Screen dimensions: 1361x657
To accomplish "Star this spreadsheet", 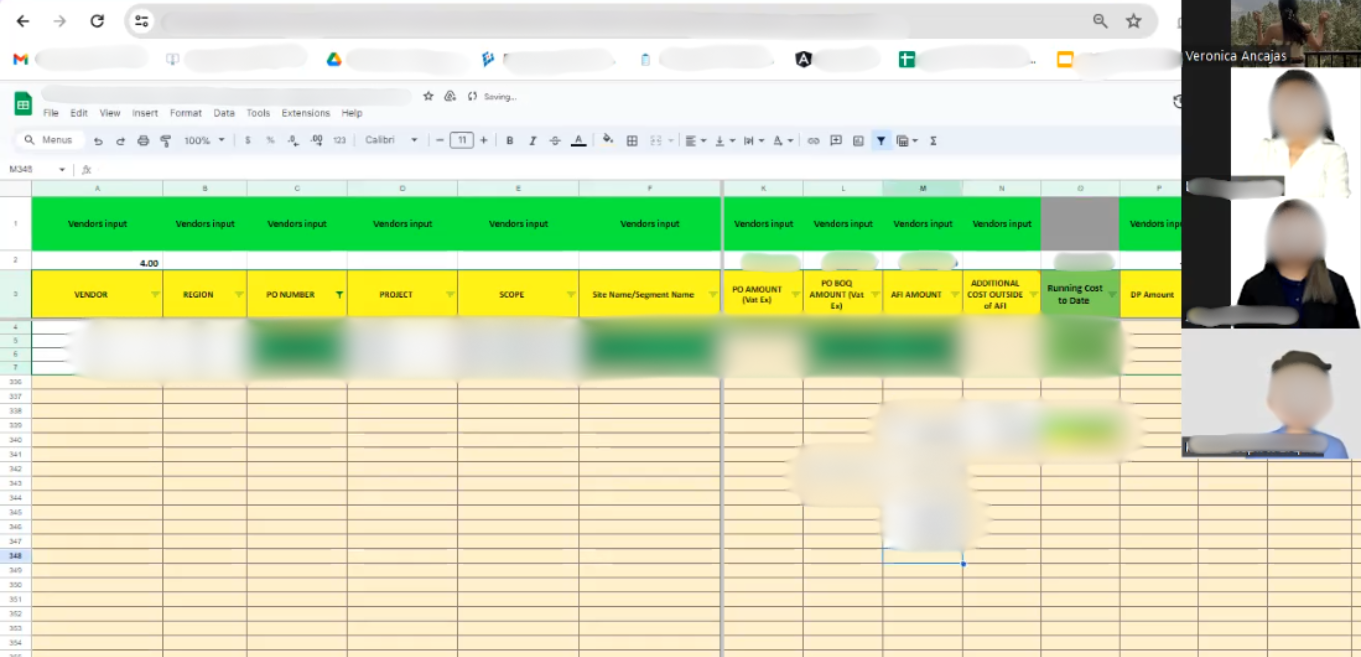I will pyautogui.click(x=428, y=96).
